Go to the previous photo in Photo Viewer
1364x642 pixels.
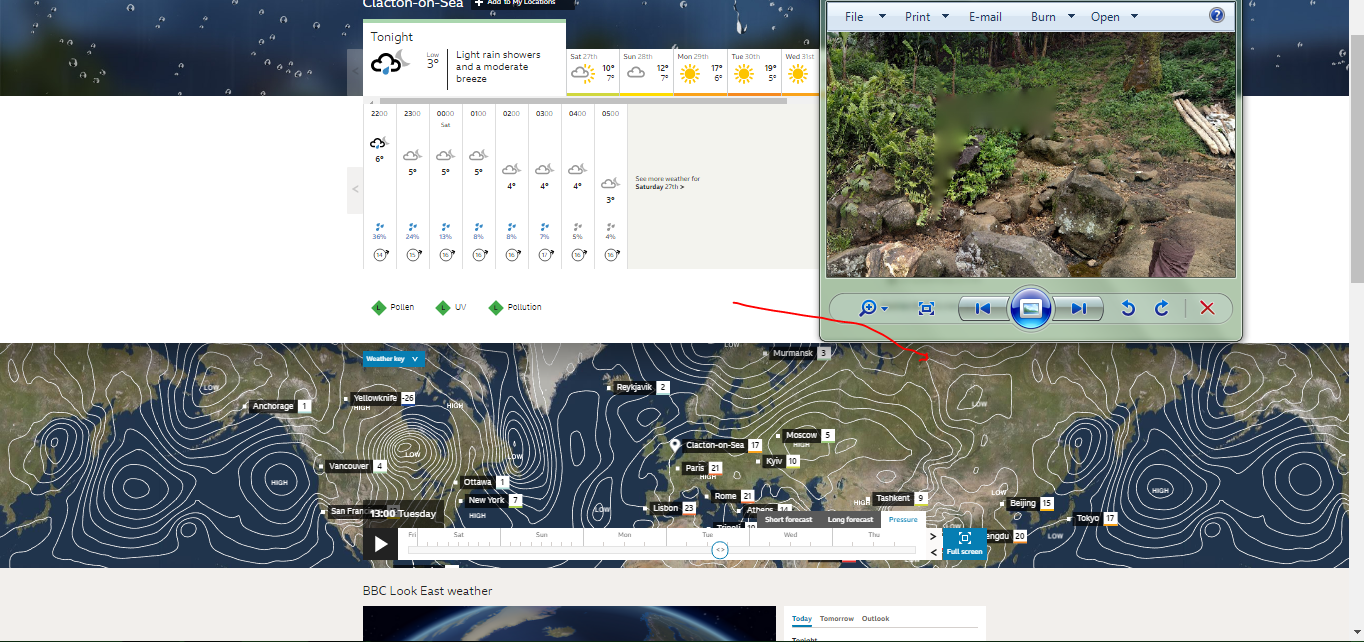click(x=983, y=308)
